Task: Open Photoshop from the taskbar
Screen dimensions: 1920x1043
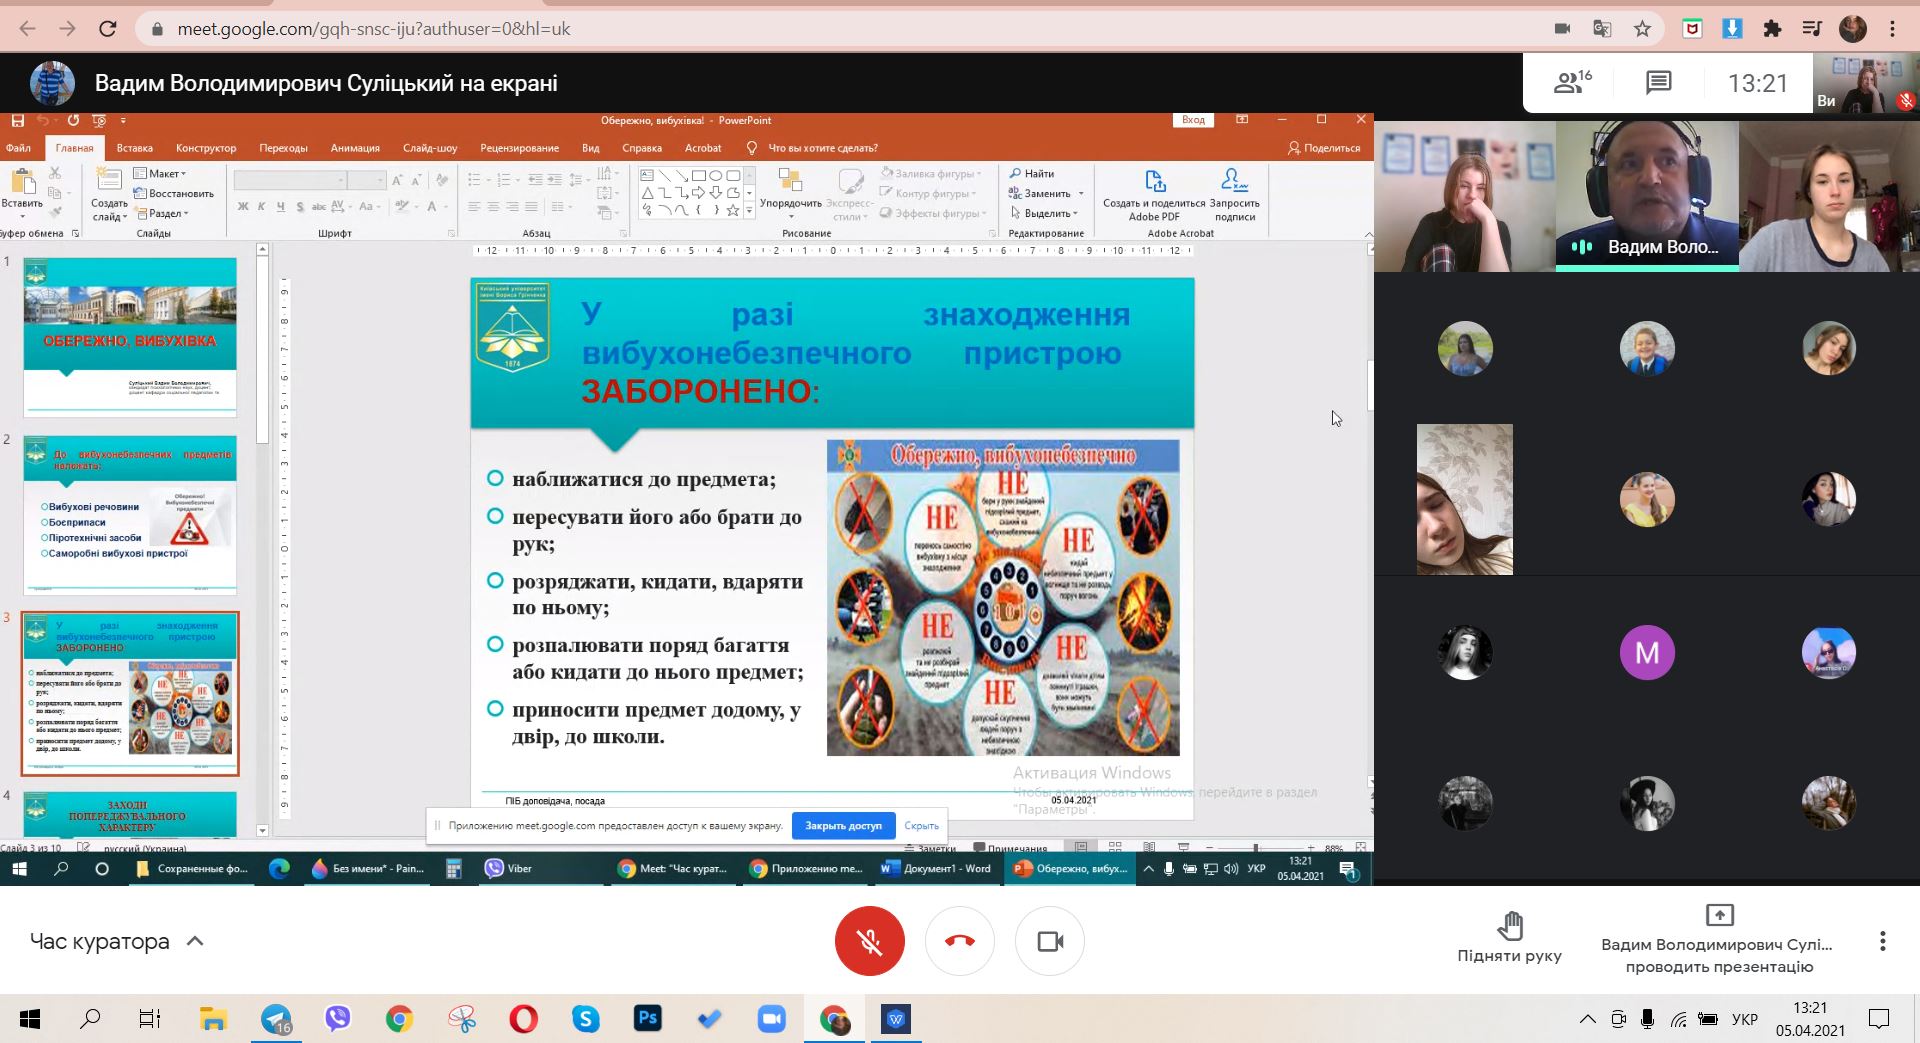Action: click(x=648, y=1019)
